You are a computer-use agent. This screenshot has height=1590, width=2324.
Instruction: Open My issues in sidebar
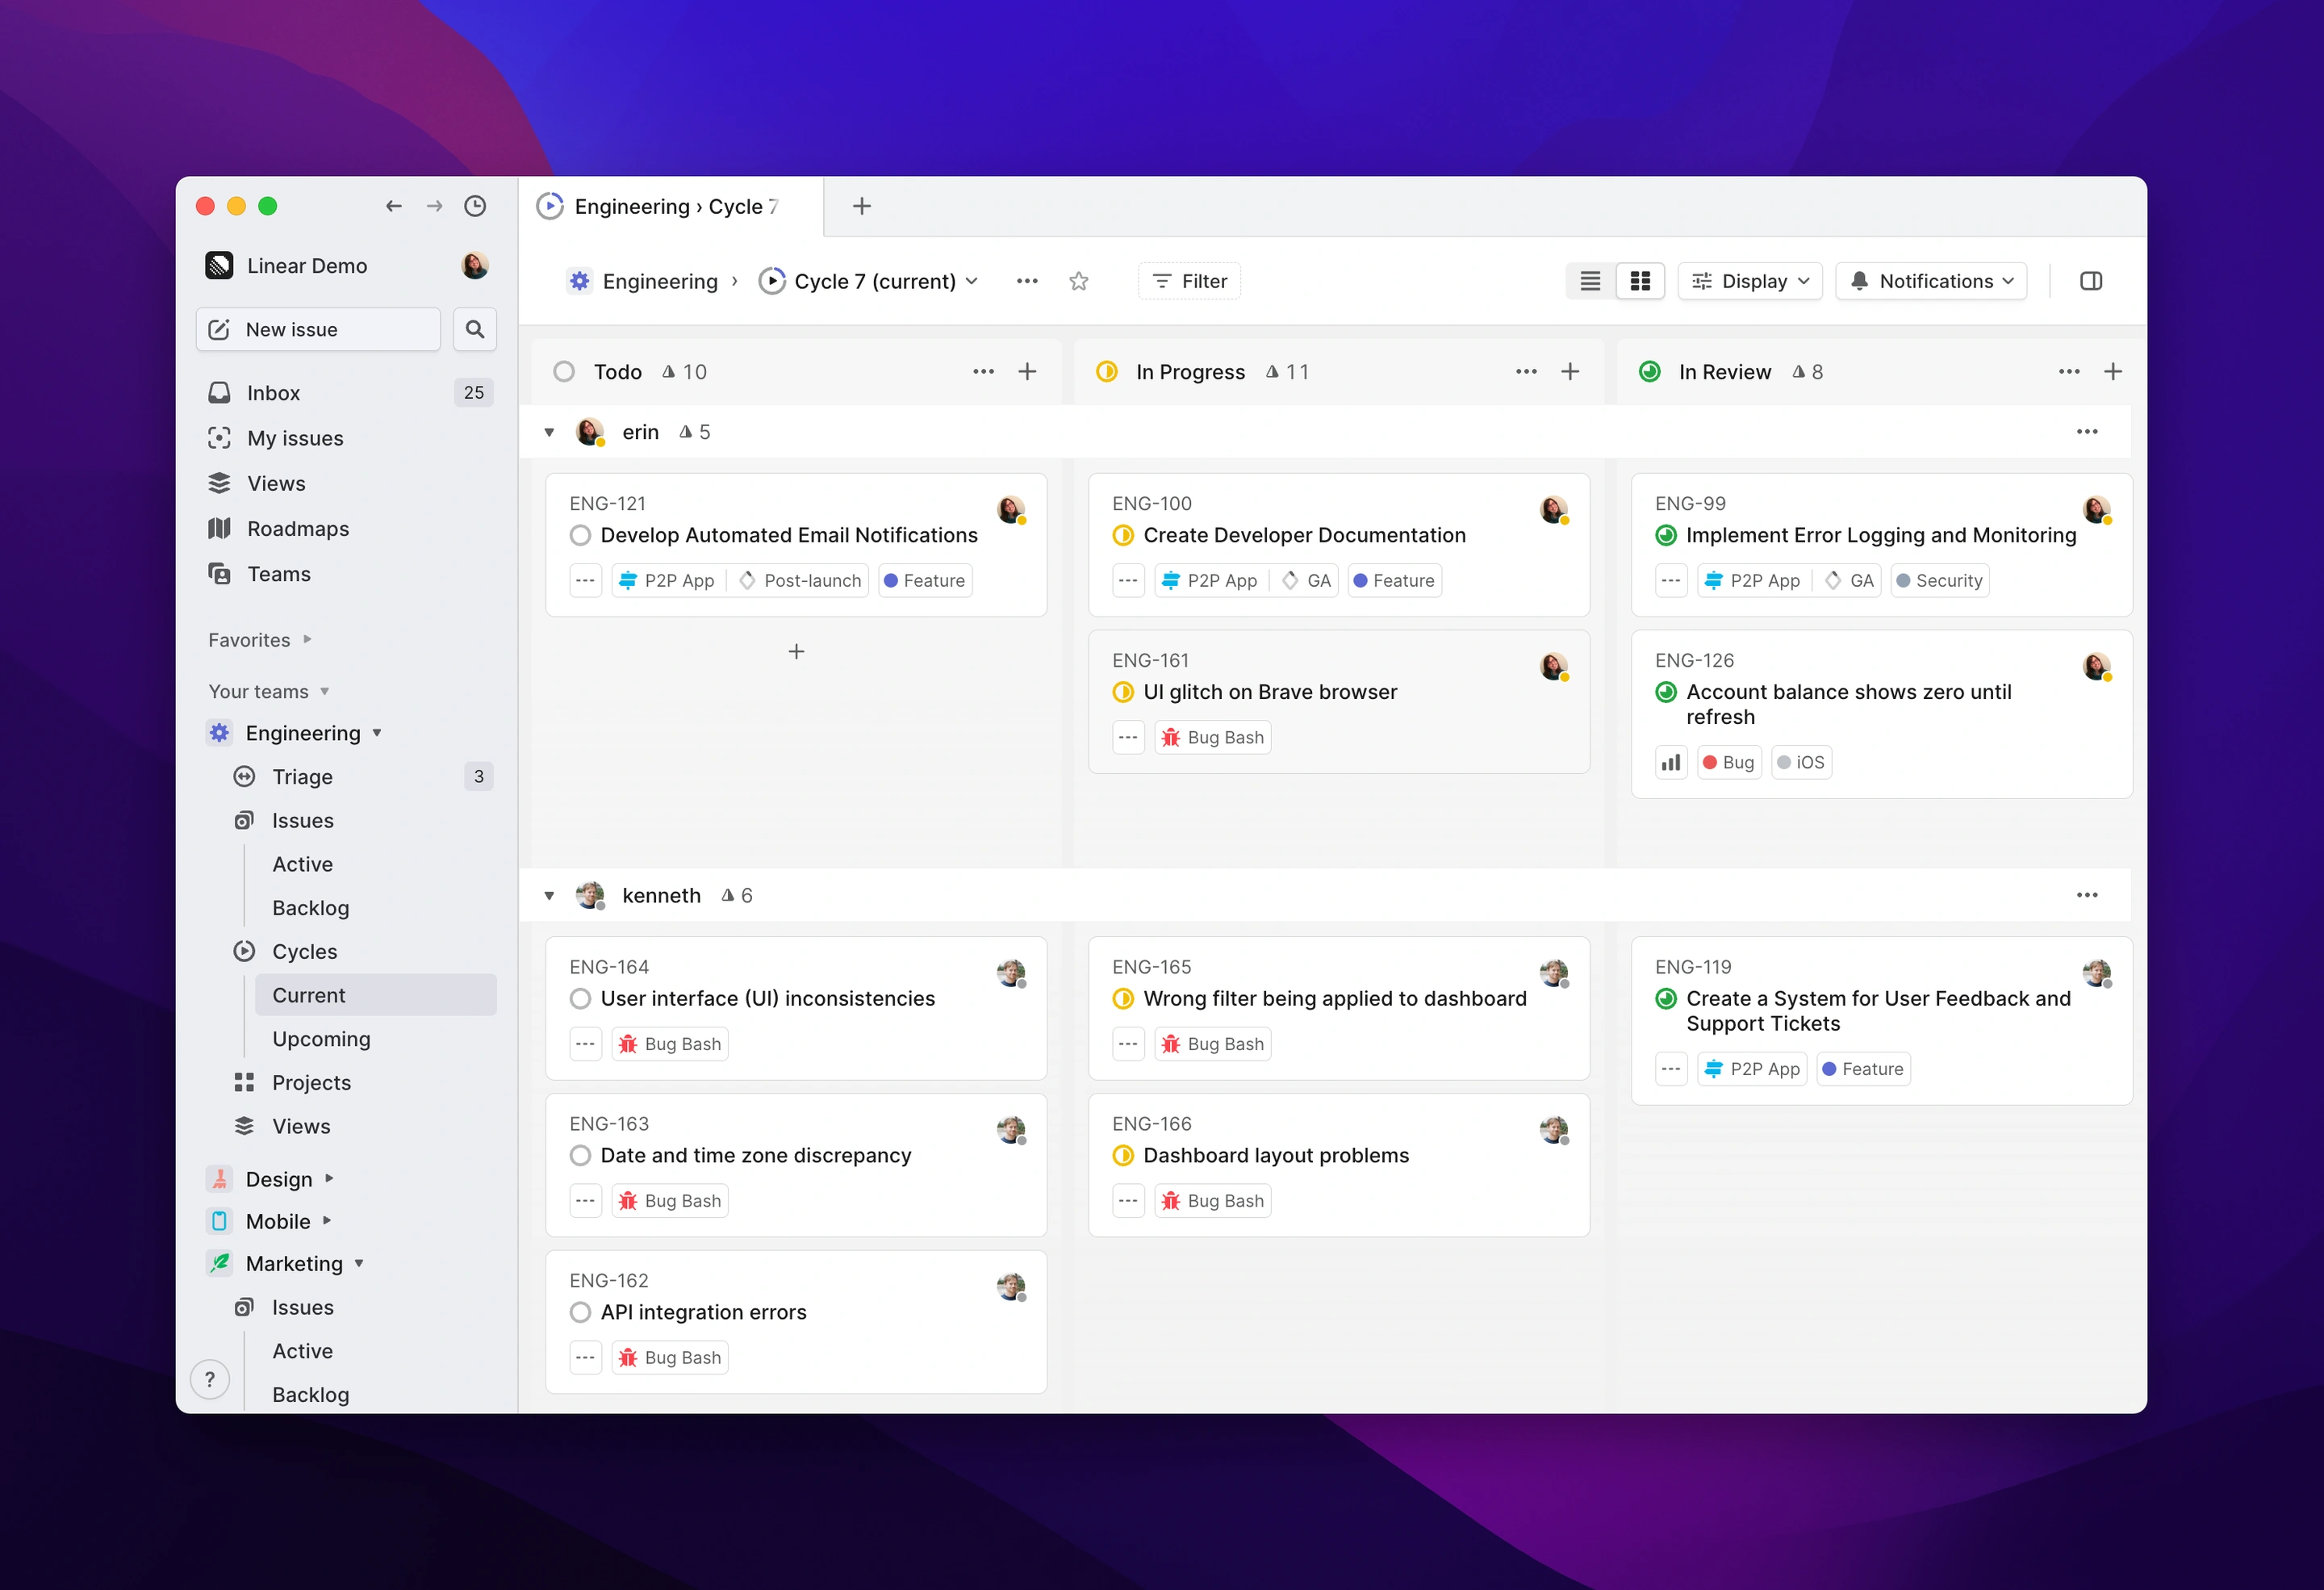[x=346, y=438]
